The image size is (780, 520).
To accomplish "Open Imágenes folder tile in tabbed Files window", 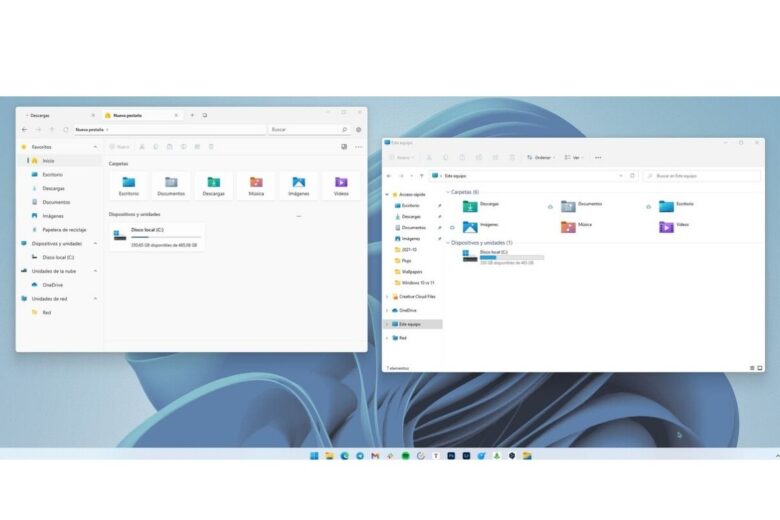I will point(298,186).
